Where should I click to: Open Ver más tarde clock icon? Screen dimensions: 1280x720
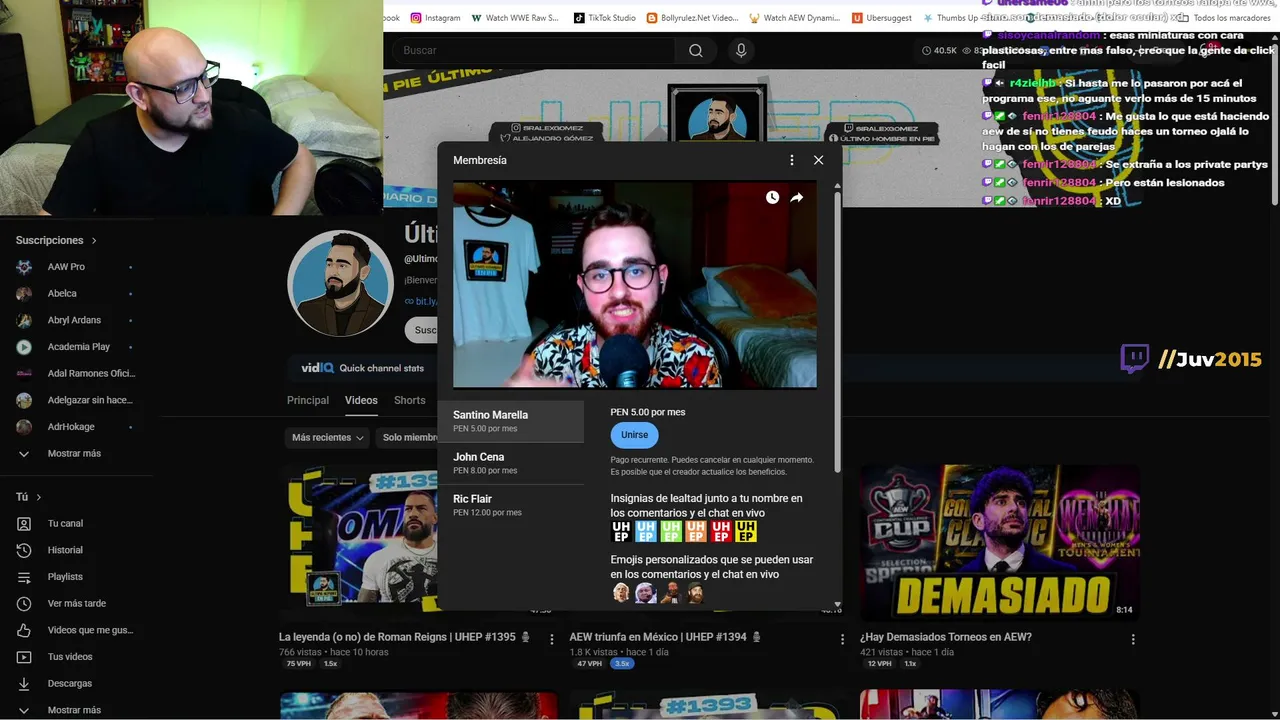click(x=24, y=604)
